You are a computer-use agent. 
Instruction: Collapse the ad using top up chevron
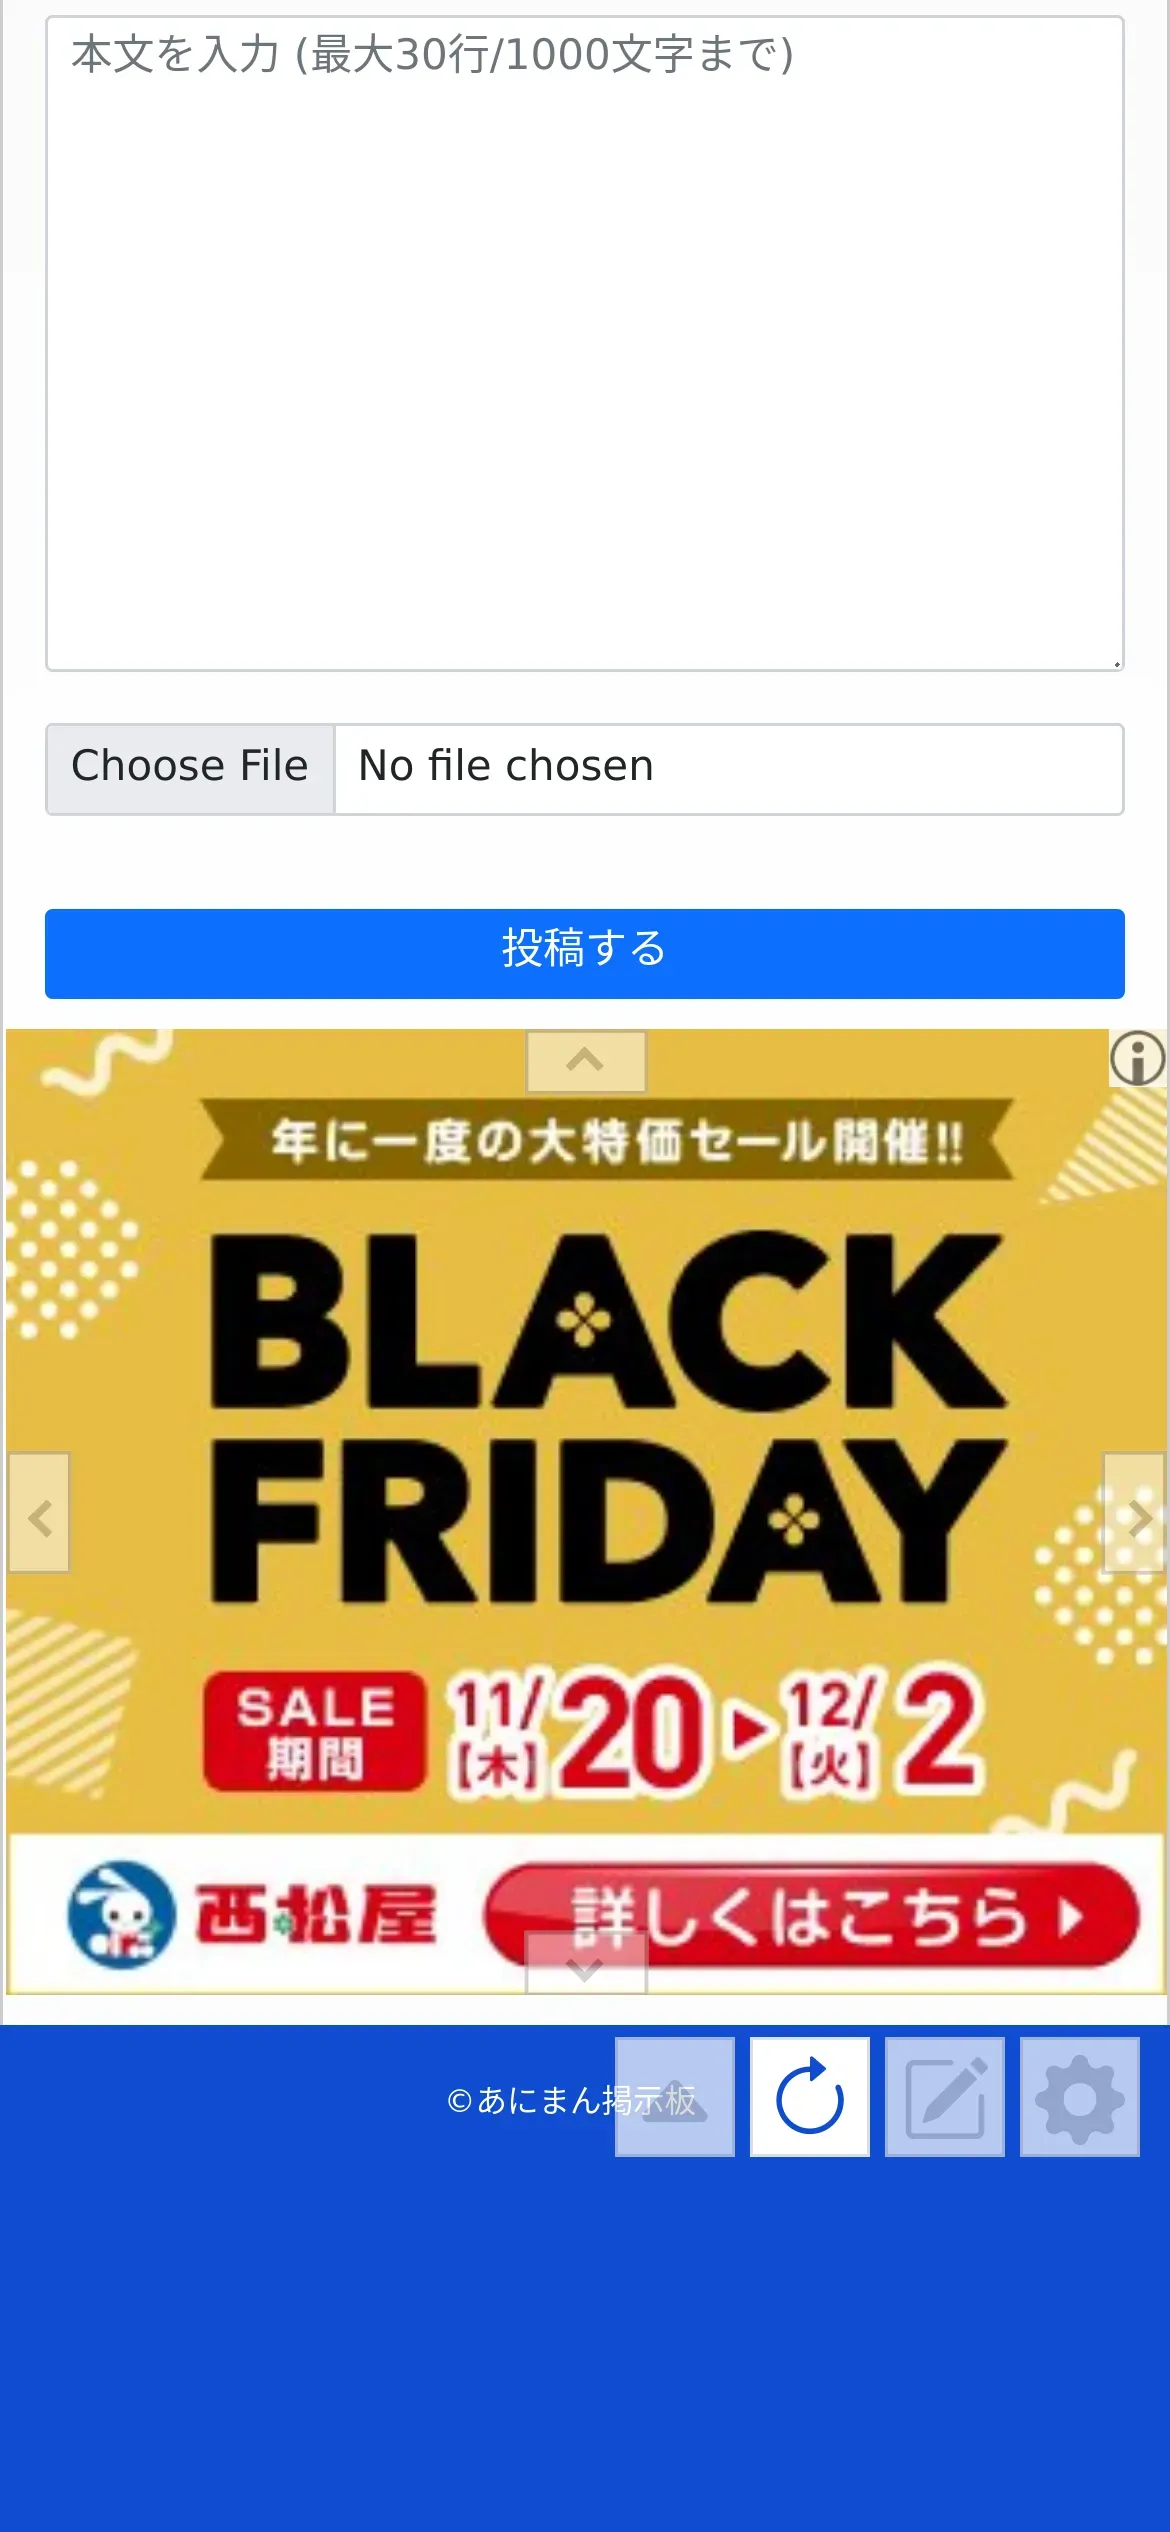tap(586, 1061)
